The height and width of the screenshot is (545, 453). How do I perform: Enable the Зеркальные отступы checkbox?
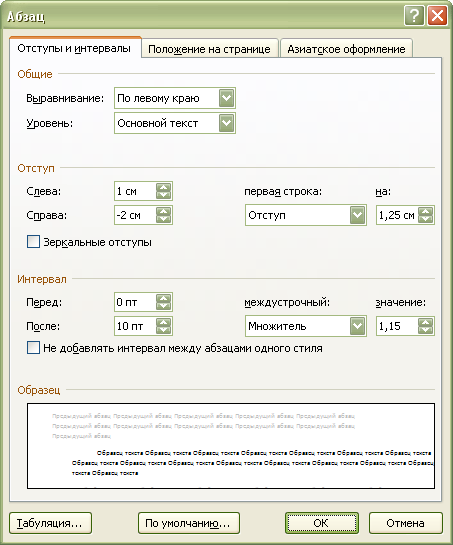coord(33,242)
